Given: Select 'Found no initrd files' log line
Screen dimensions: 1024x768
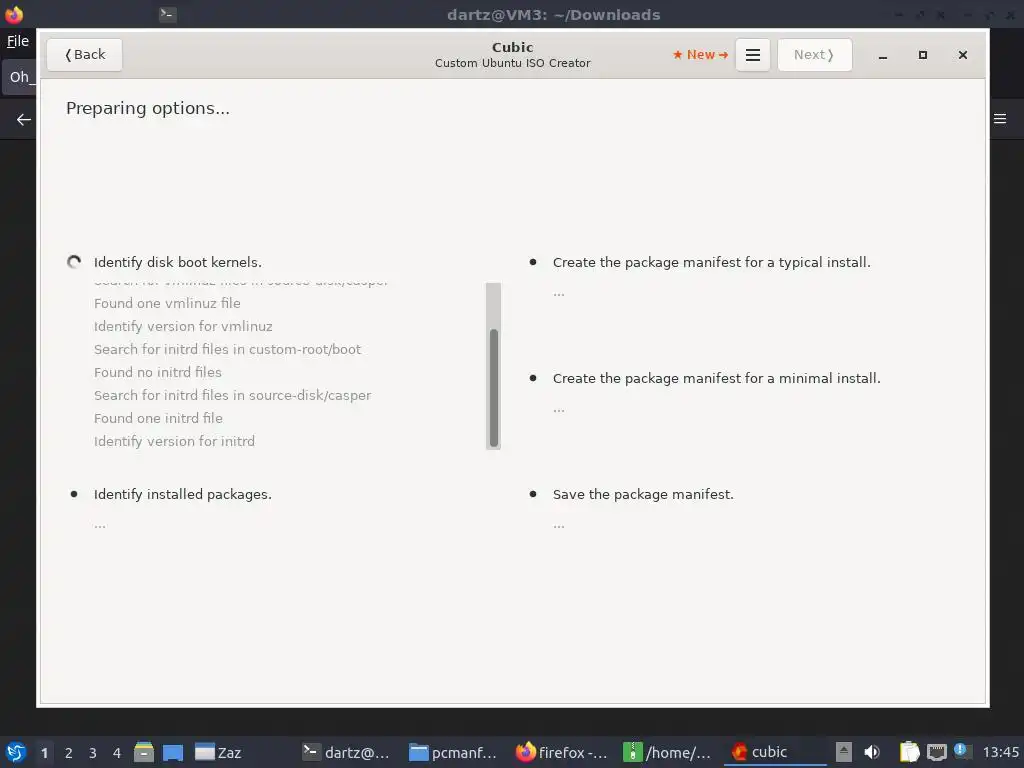Looking at the screenshot, I should (157, 372).
